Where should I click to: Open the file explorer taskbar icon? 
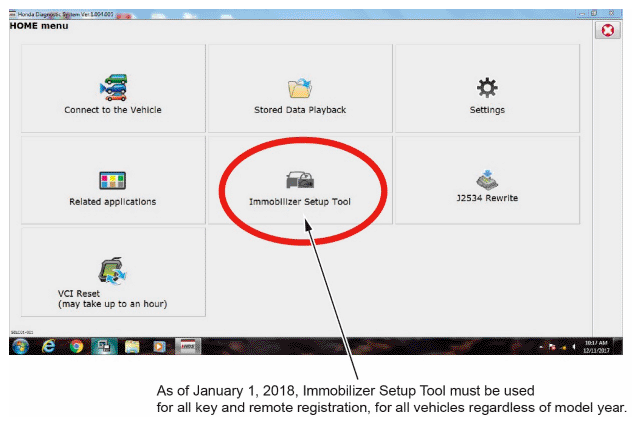point(132,346)
